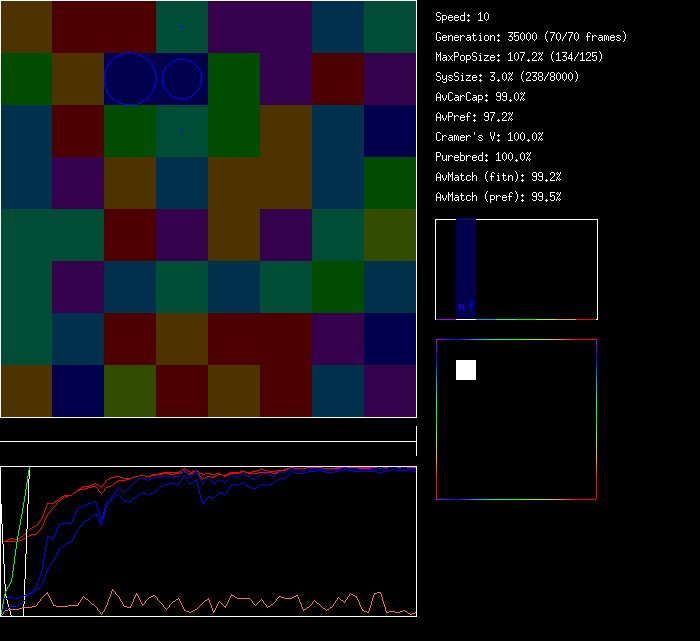Click the Generation: 35000 frame counter
The height and width of the screenshot is (641, 700).
coord(531,37)
